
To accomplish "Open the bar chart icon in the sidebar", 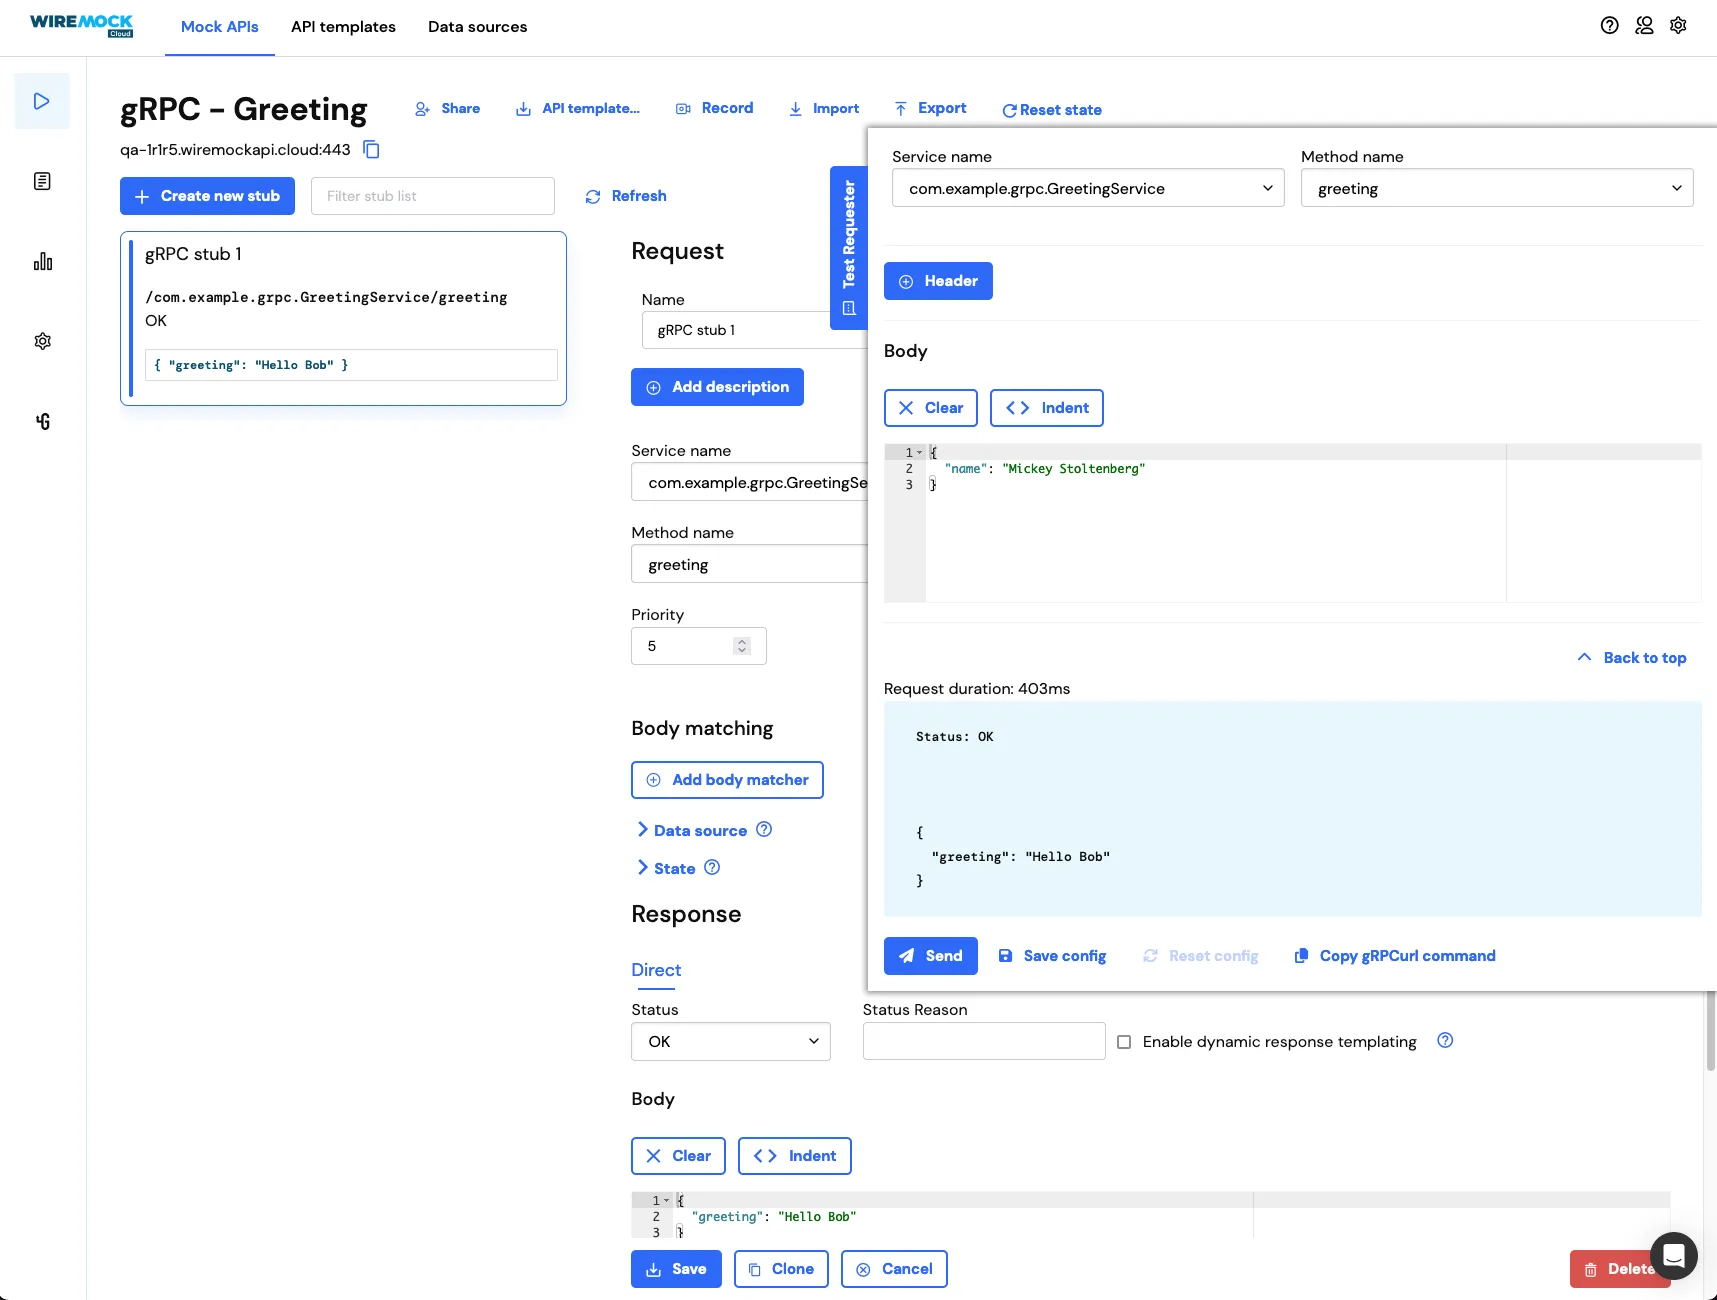I will [42, 261].
